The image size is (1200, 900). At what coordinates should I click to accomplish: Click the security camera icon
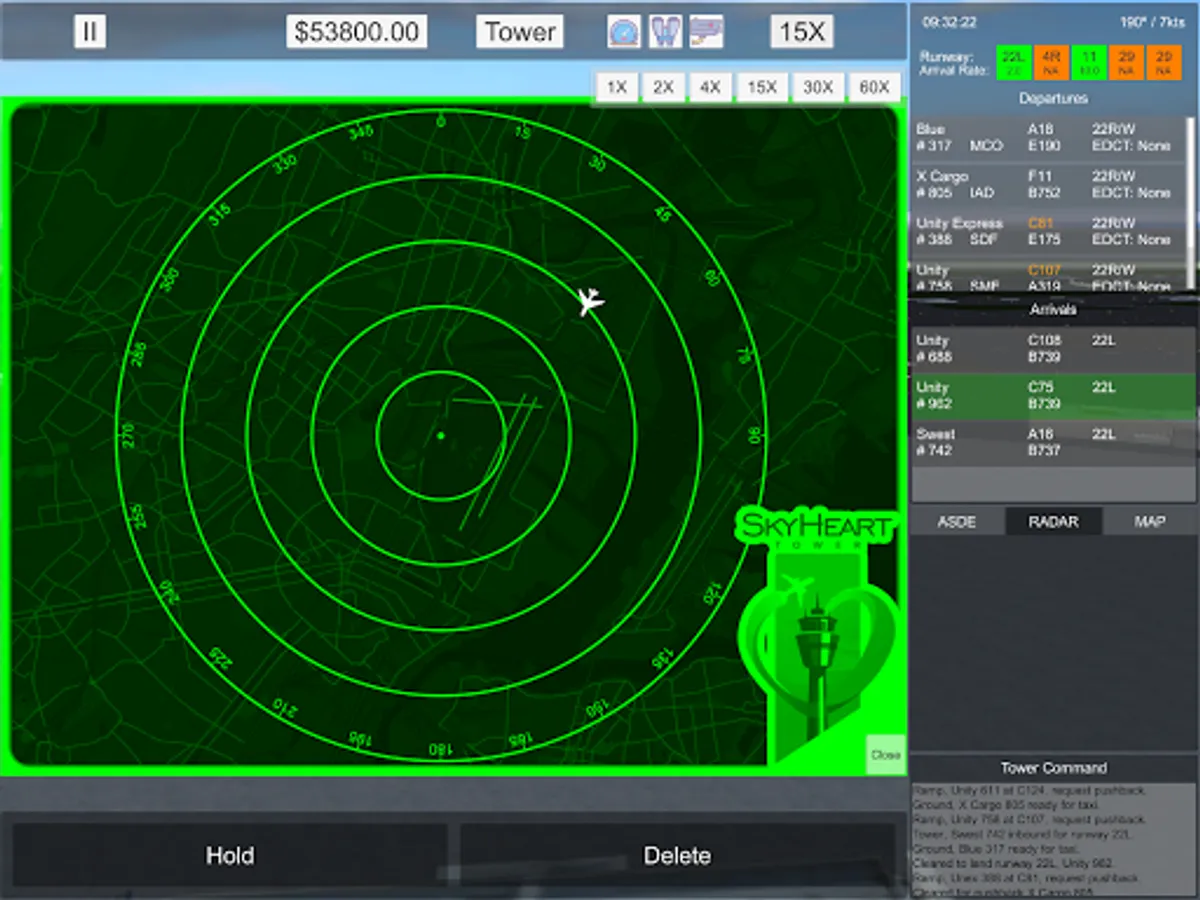706,31
